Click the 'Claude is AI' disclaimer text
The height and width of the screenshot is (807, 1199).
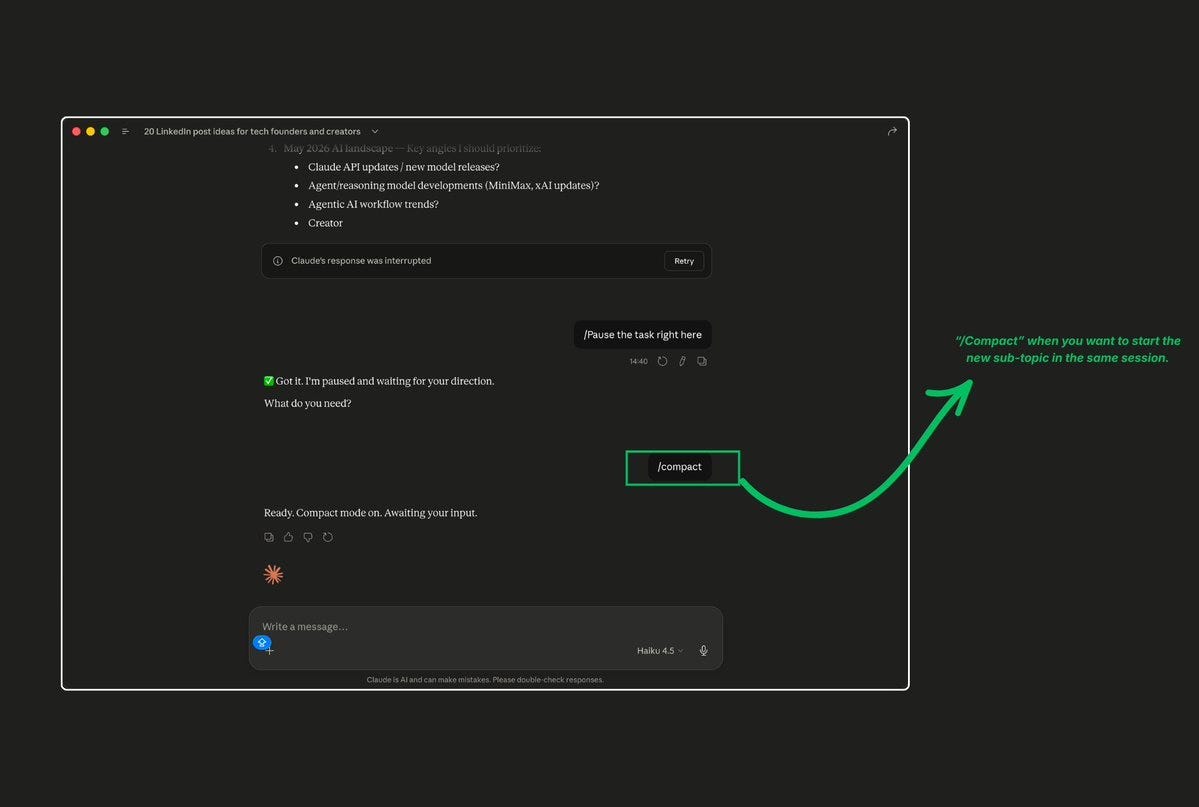(485, 679)
